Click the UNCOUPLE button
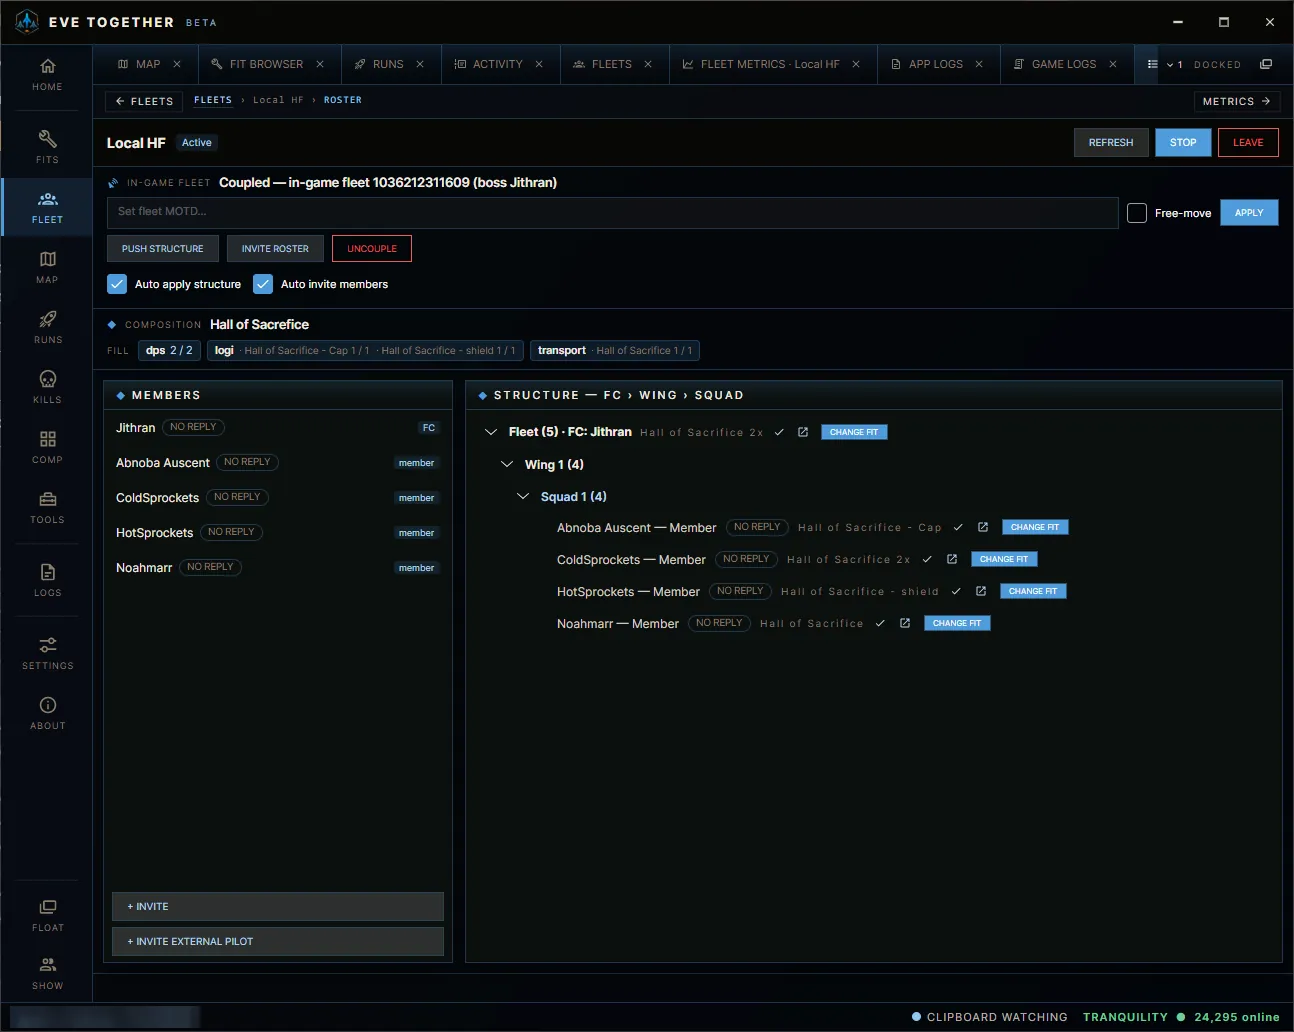 pos(372,249)
